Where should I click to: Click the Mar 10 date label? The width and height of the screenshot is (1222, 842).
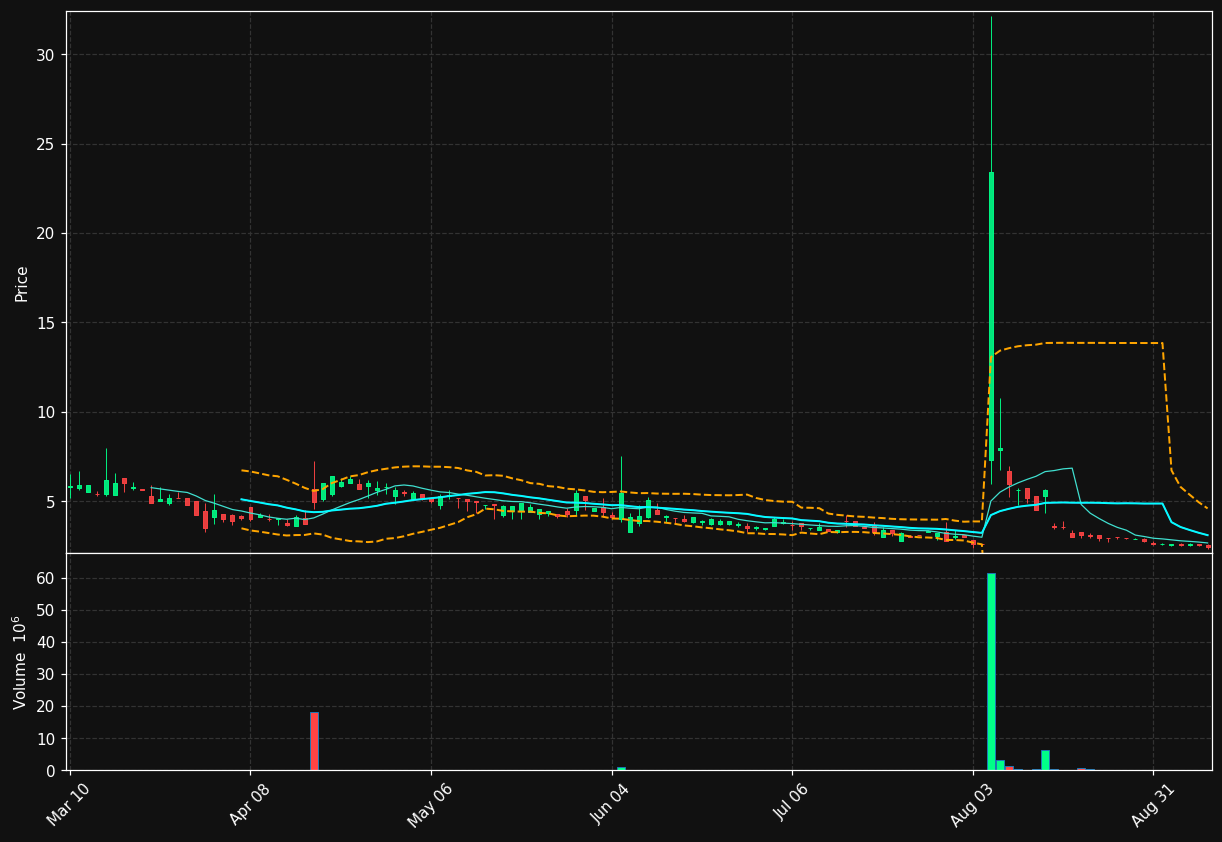point(68,805)
